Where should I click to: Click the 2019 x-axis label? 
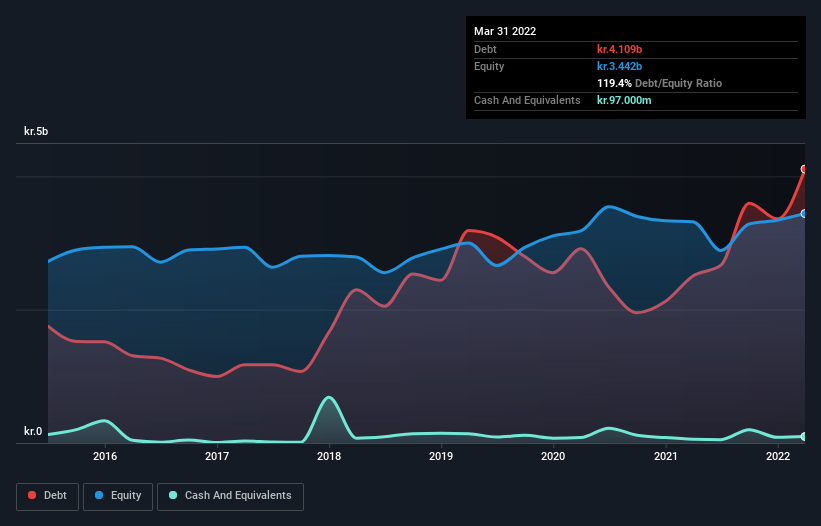click(x=441, y=456)
